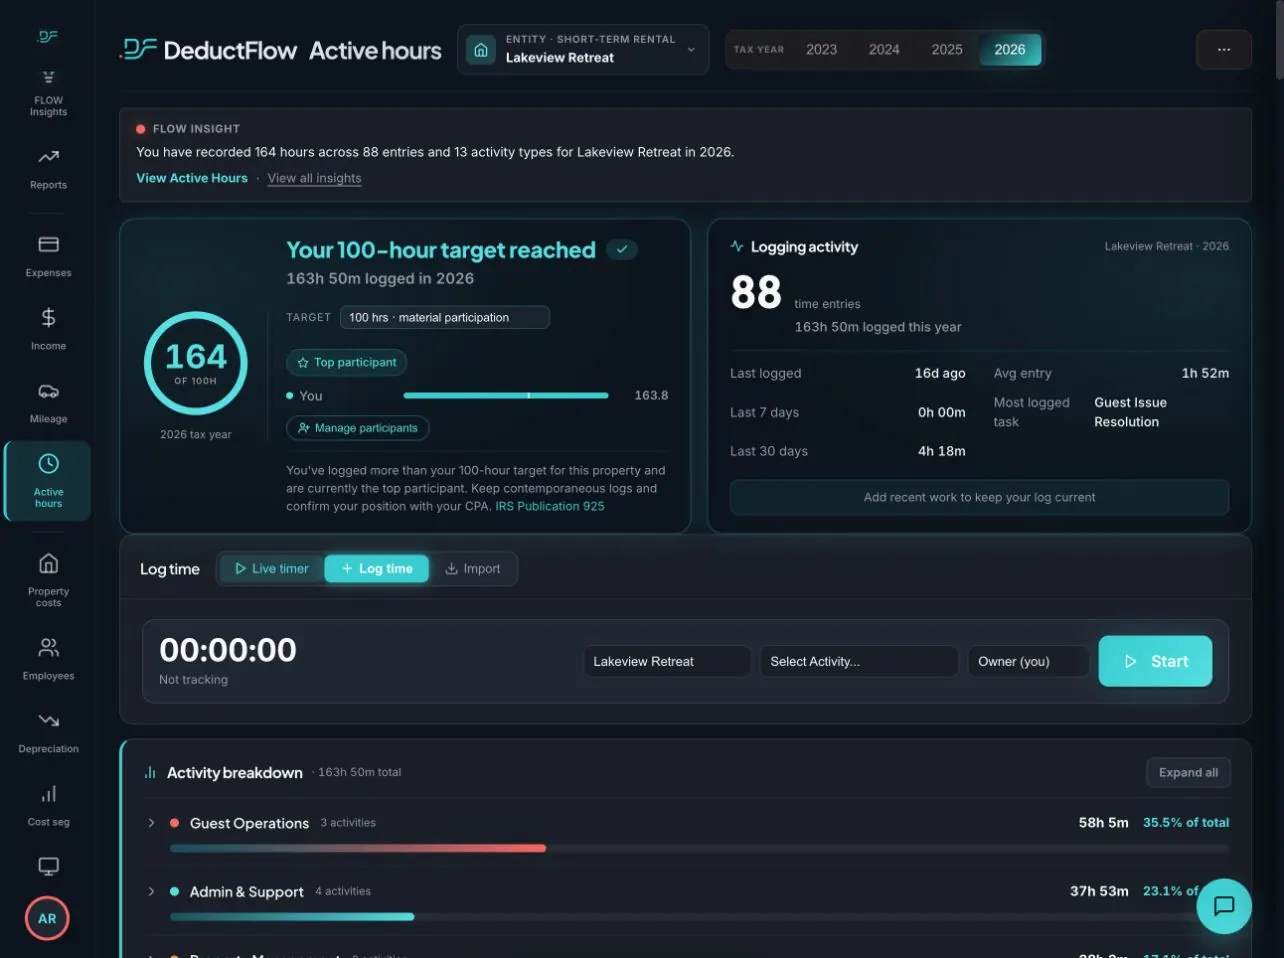1284x958 pixels.
Task: Open Employees section in sidebar
Action: tap(48, 660)
